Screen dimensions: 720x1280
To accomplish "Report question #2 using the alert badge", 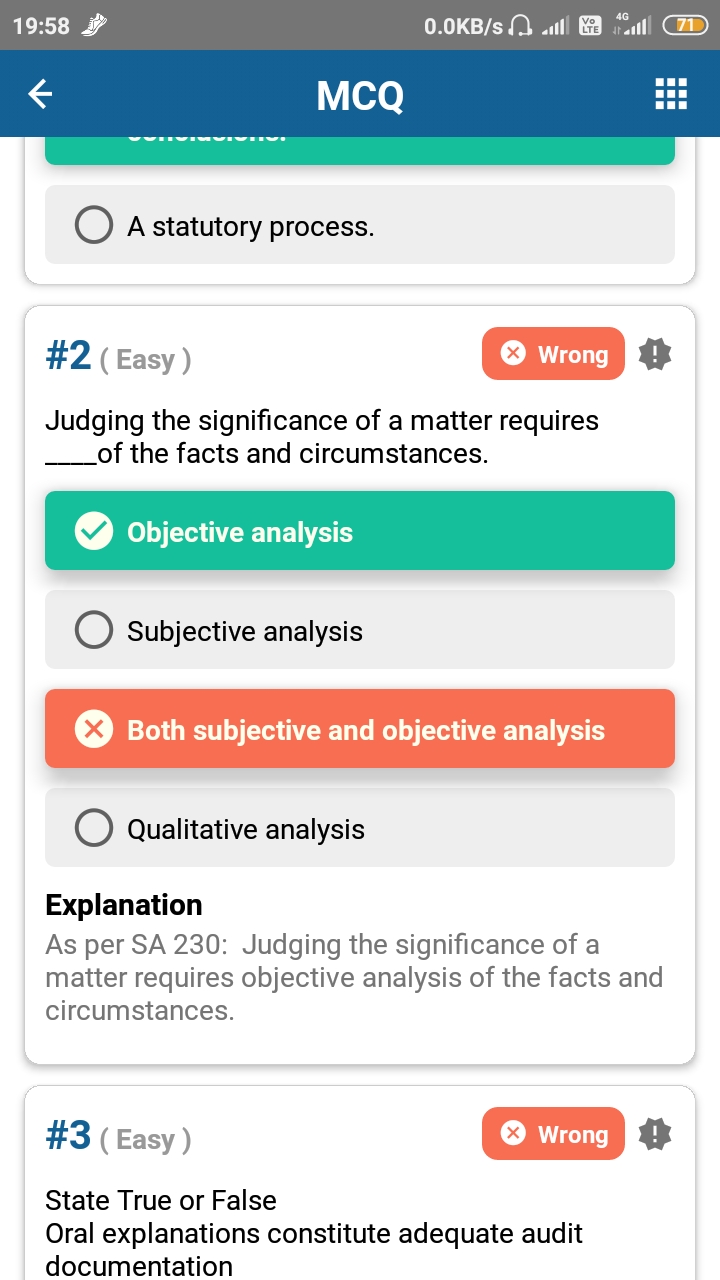I will click(x=655, y=354).
